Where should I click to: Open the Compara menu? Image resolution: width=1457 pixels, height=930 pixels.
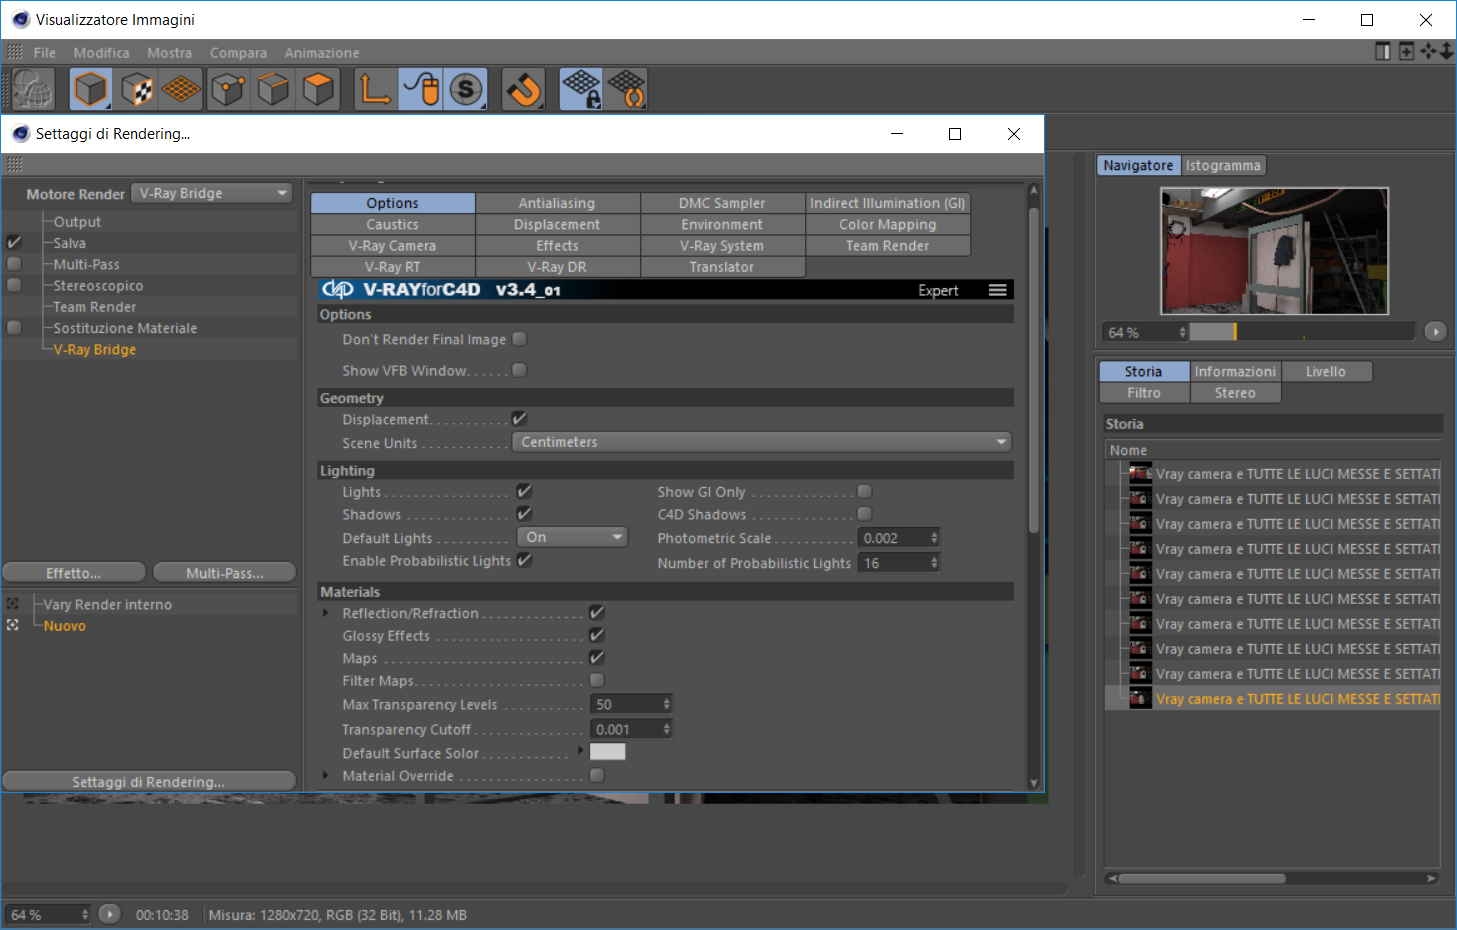point(238,52)
